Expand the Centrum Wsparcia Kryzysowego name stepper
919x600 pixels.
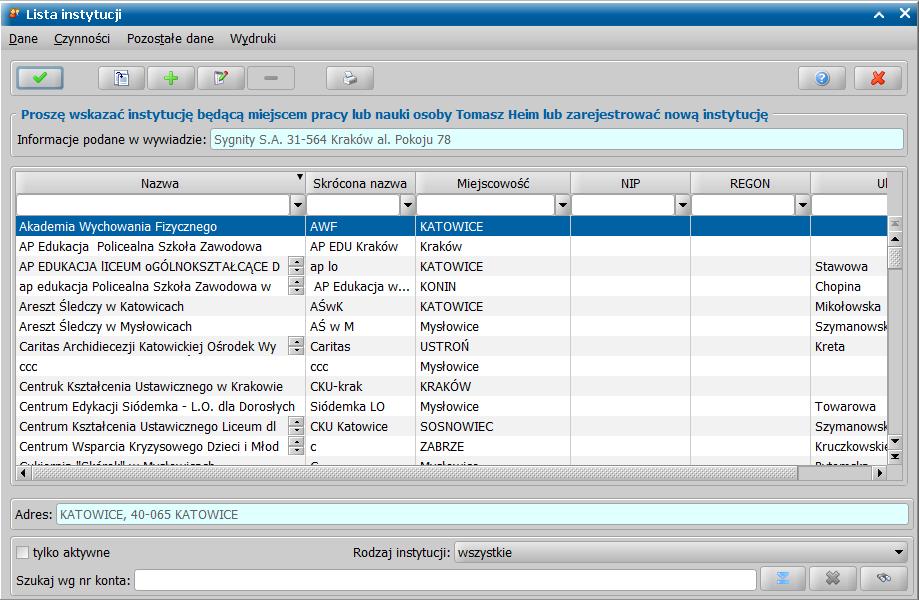click(x=297, y=446)
